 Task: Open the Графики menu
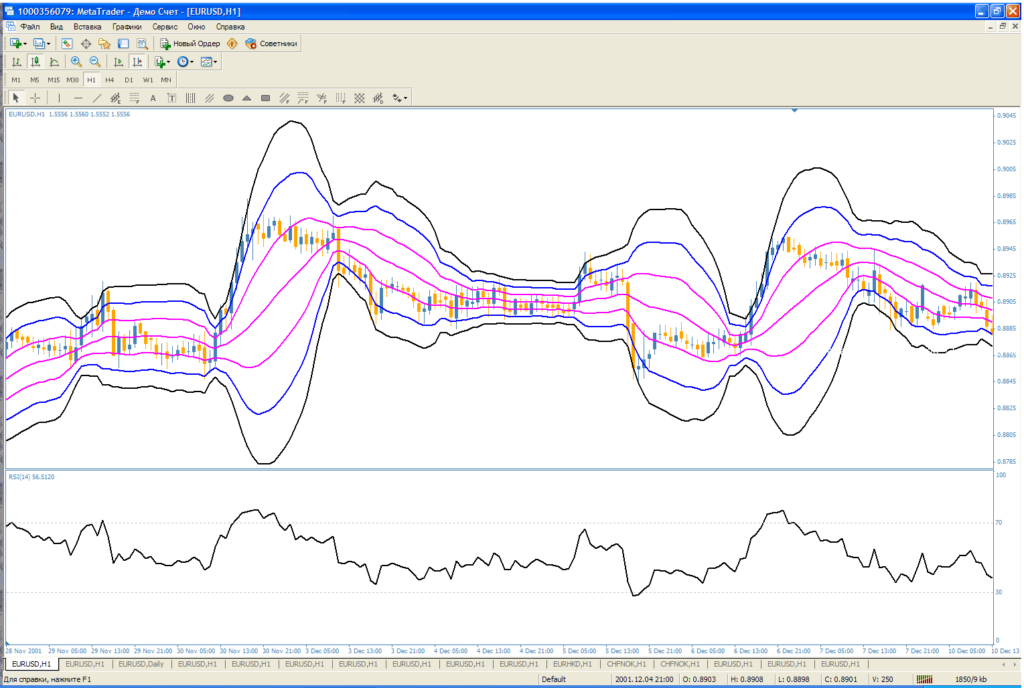click(126, 26)
